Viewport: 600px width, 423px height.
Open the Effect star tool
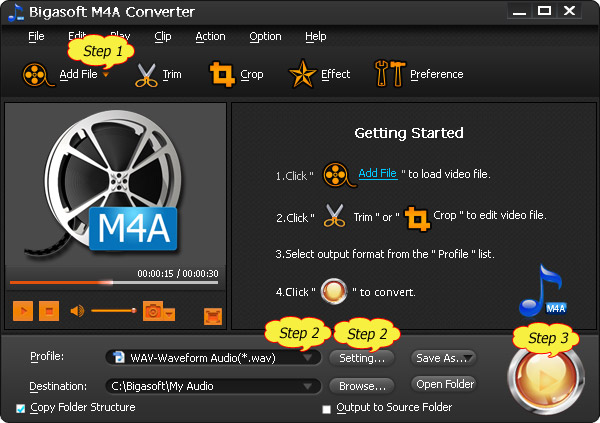pos(302,73)
